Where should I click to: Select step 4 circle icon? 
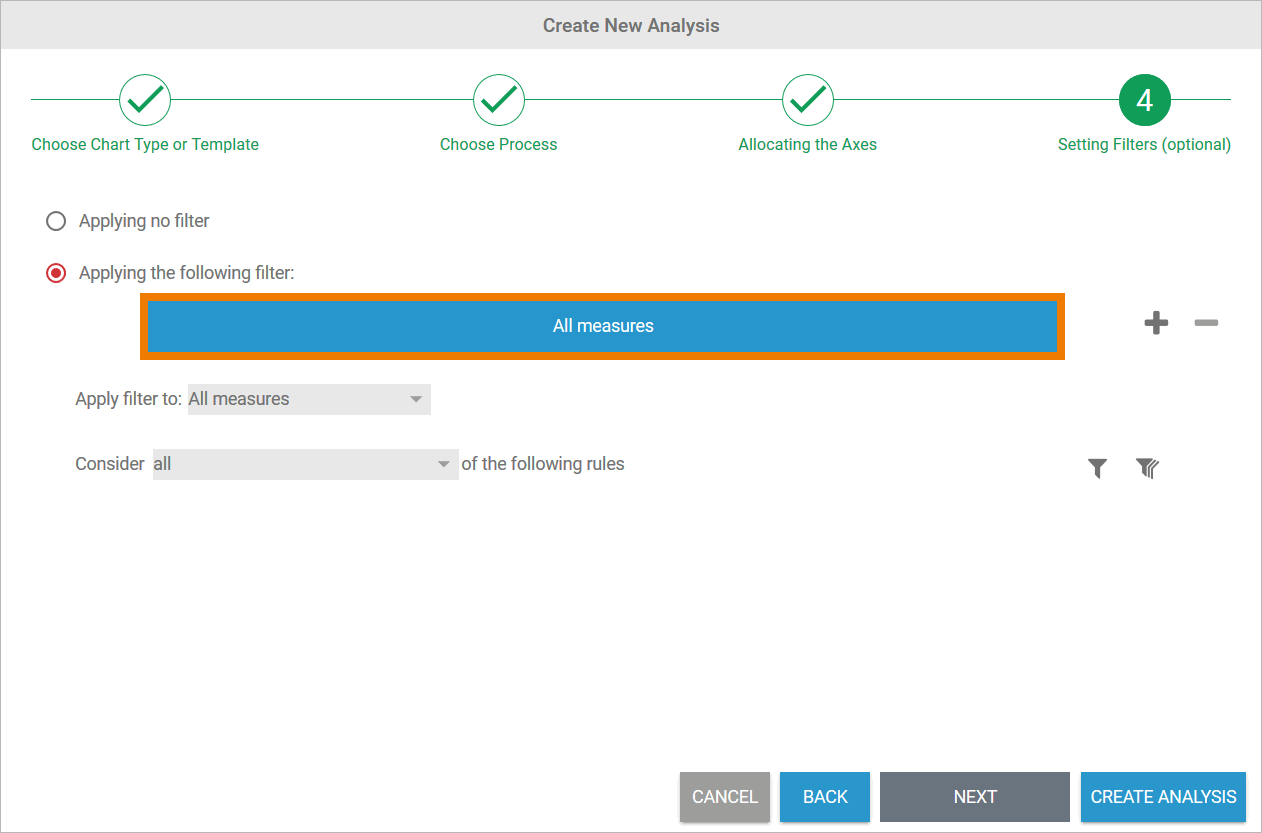1145,99
